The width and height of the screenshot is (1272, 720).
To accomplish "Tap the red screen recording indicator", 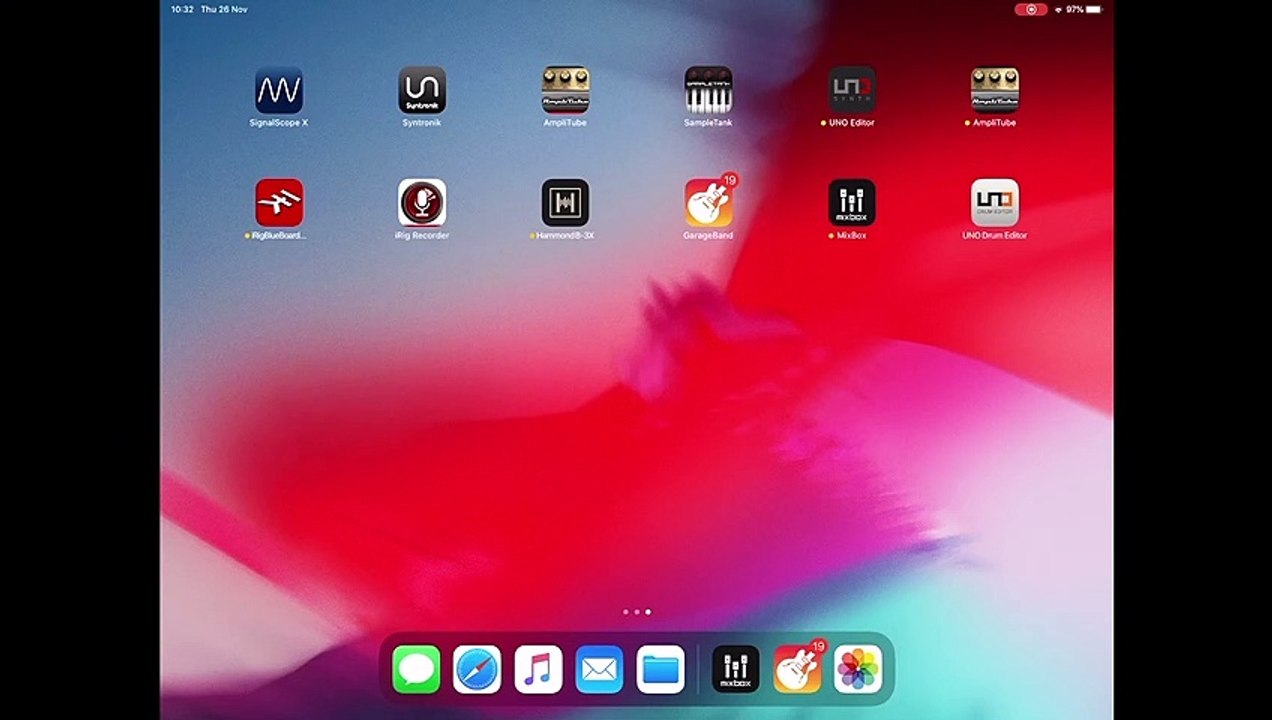I will coord(1031,9).
